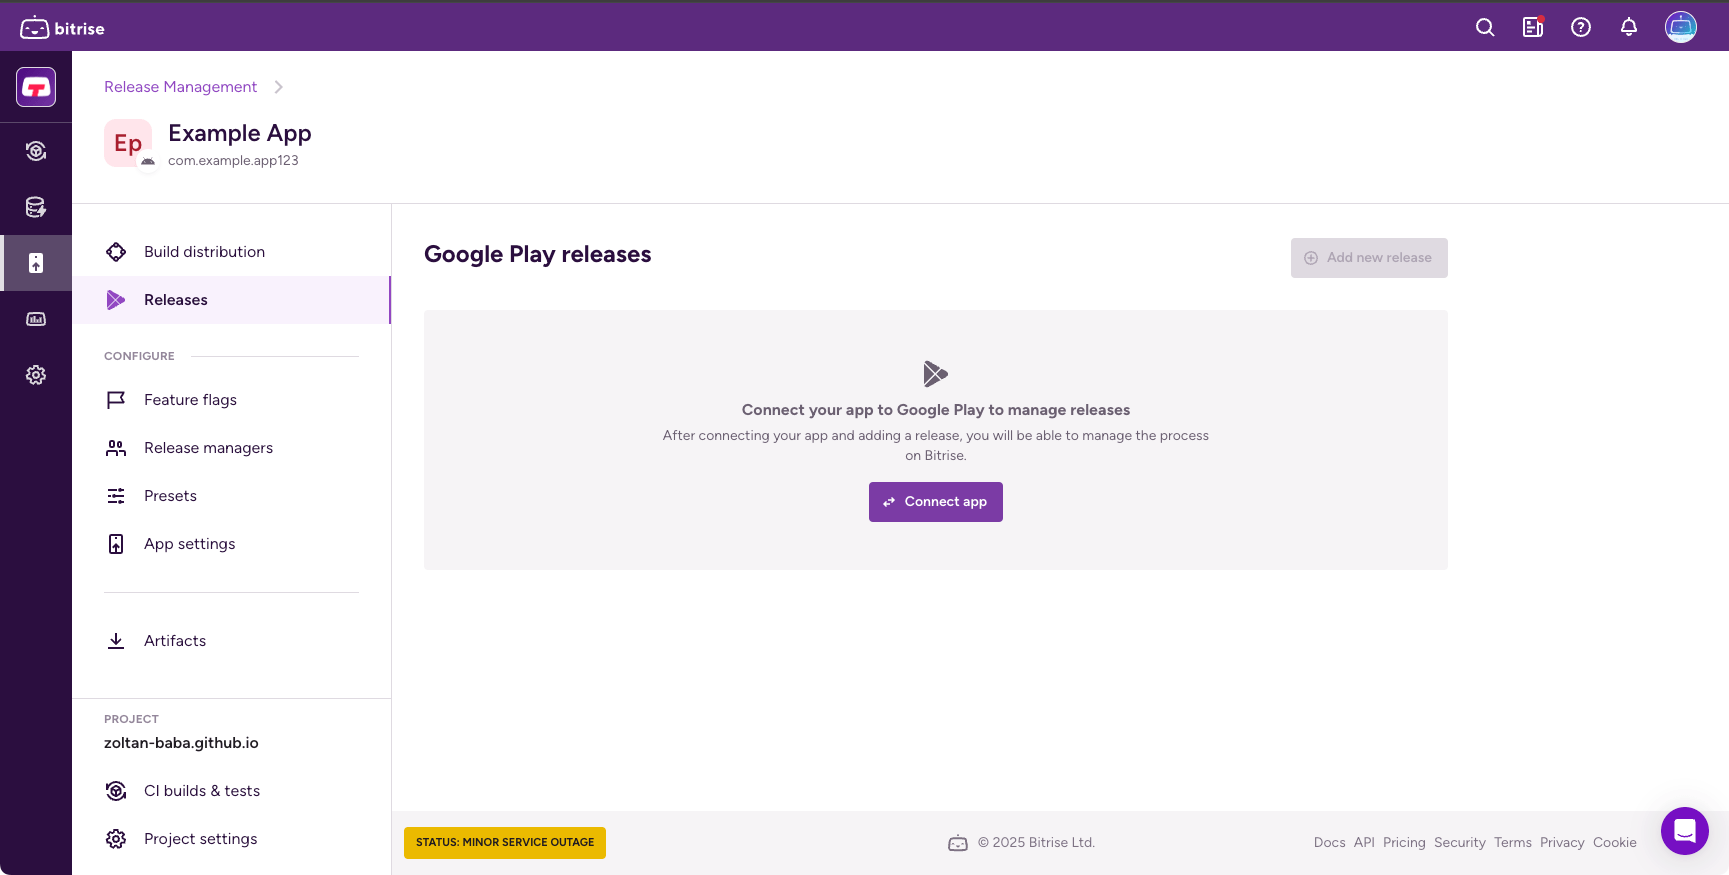Open Artifacts page
Image resolution: width=1729 pixels, height=875 pixels.
pos(231,641)
